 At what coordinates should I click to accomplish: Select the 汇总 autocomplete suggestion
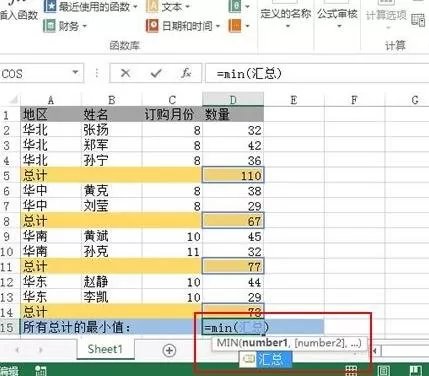point(266,359)
